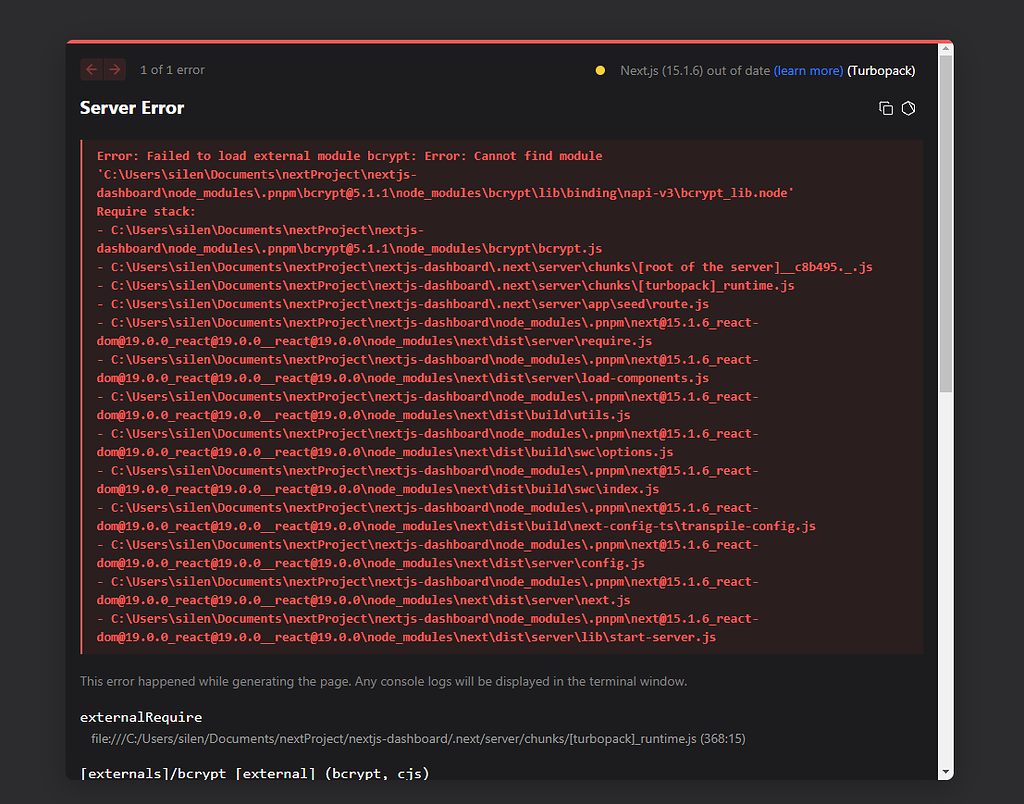
Task: Click the Next.js (15.1.6) out of date text
Action: click(x=695, y=71)
